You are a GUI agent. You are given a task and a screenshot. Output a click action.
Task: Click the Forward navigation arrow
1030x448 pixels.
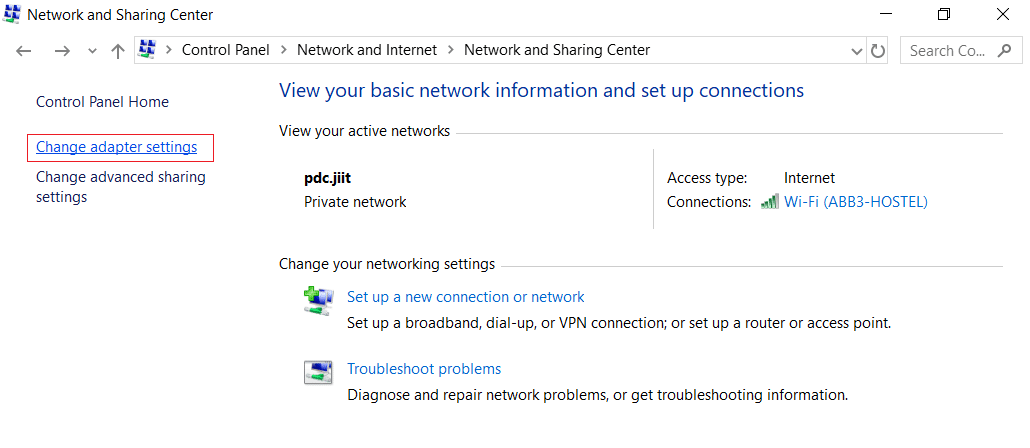tap(61, 51)
